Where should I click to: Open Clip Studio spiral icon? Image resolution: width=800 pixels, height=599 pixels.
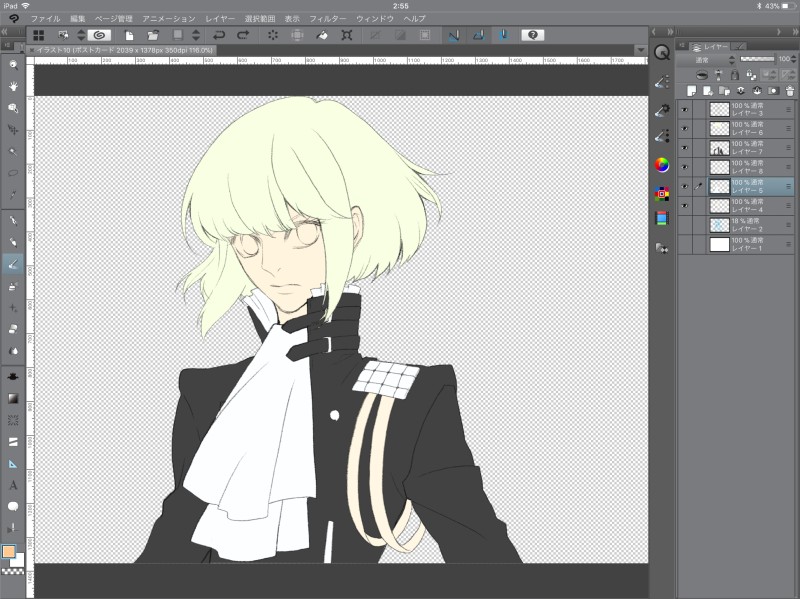pos(99,35)
